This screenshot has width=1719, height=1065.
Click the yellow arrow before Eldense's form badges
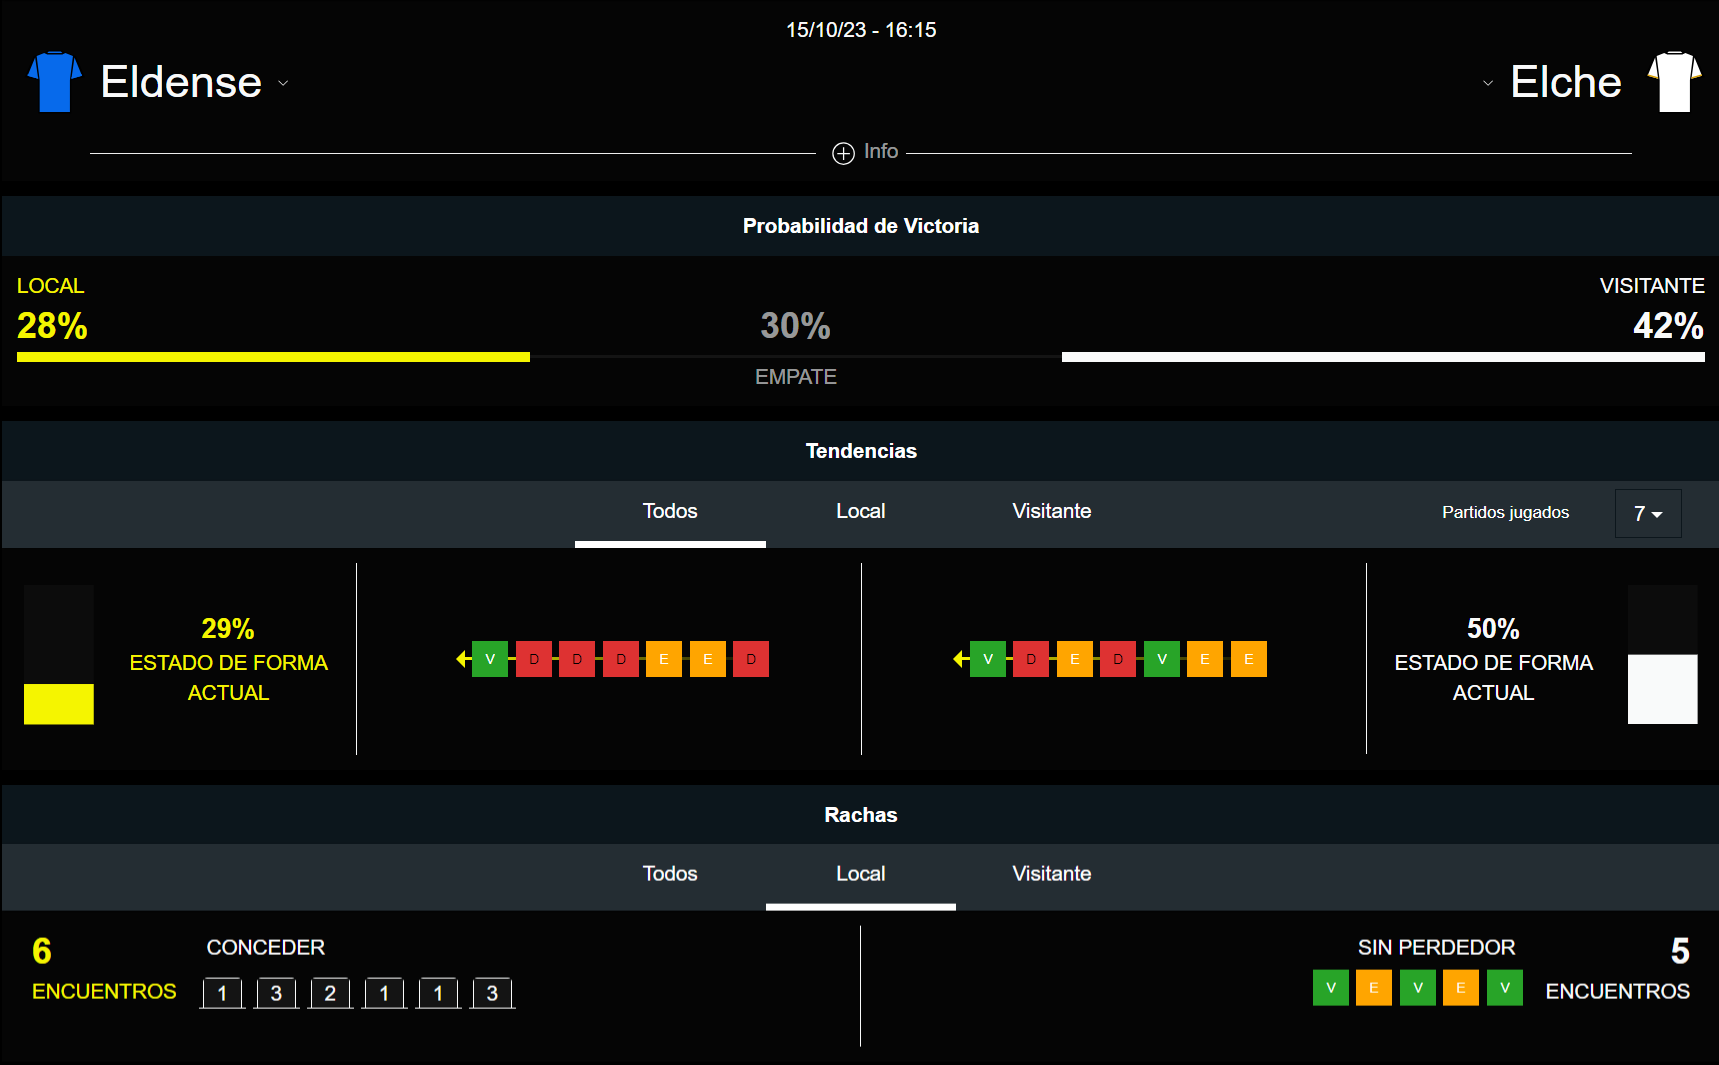(462, 659)
